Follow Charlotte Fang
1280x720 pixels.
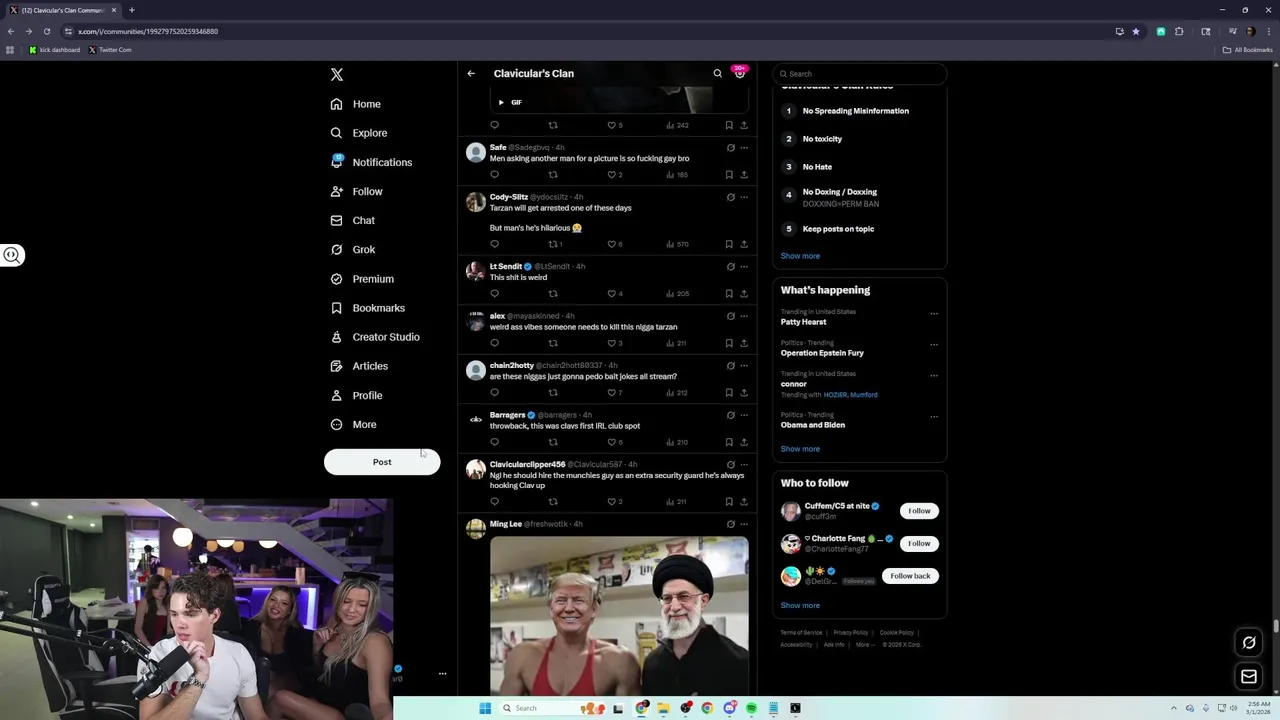919,543
